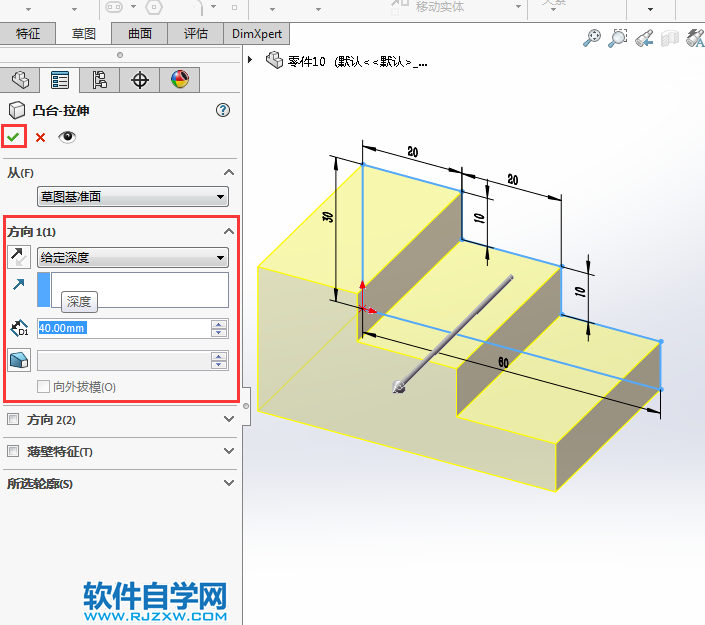Switch to DimXpert tab
705x625 pixels.
[257, 34]
